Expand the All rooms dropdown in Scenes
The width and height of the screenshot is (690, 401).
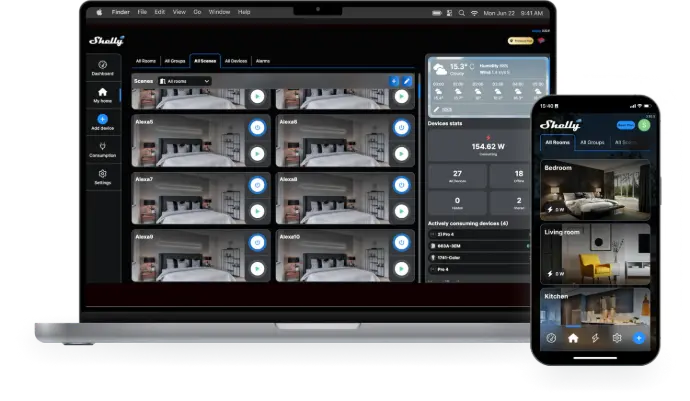coord(185,81)
